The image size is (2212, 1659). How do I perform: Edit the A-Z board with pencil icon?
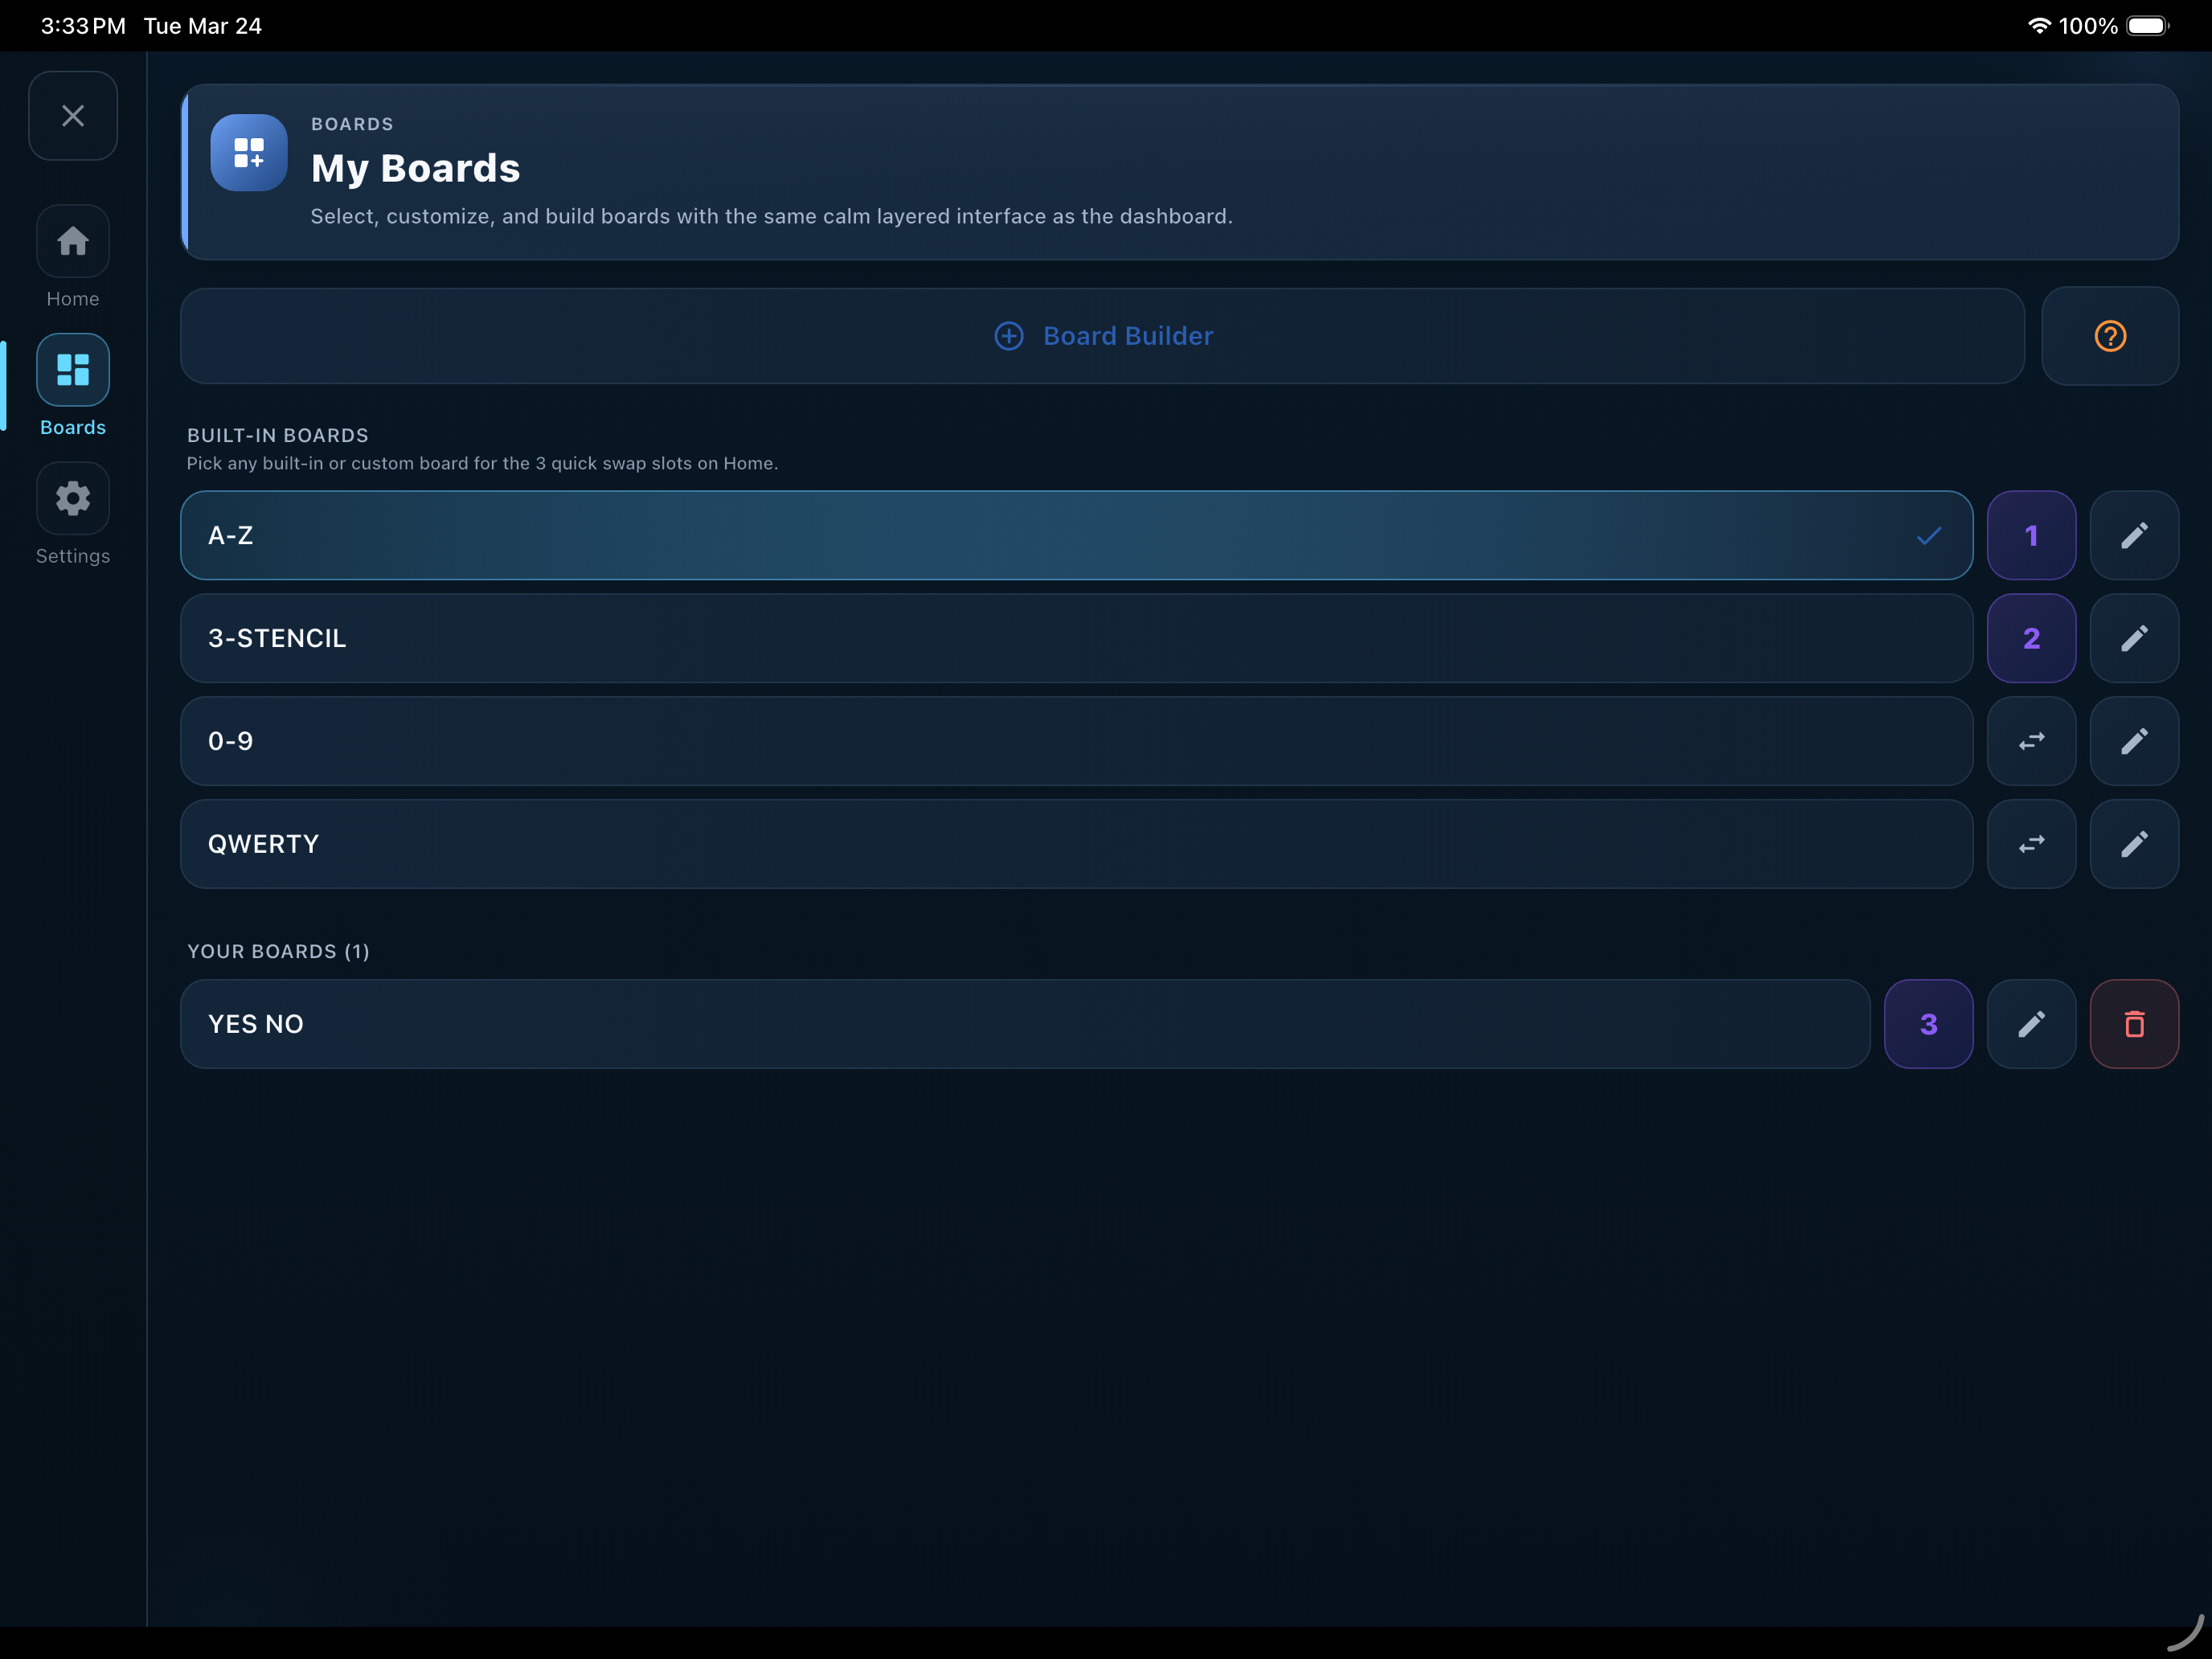2134,535
